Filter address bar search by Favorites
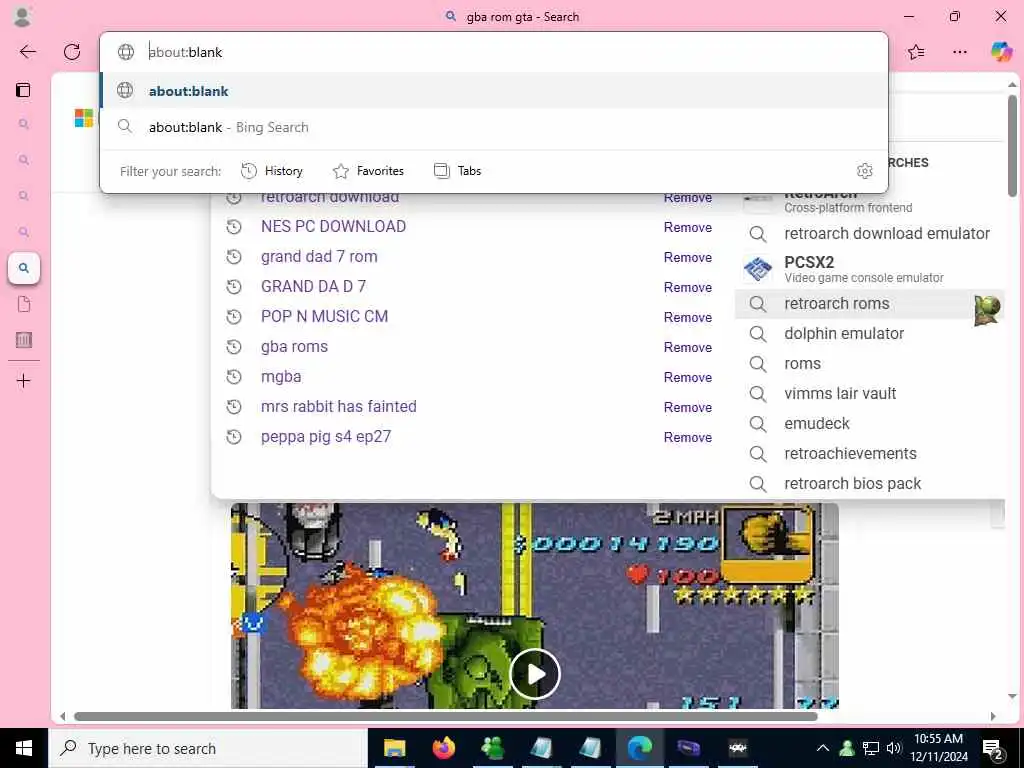This screenshot has height=768, width=1024. pos(368,171)
